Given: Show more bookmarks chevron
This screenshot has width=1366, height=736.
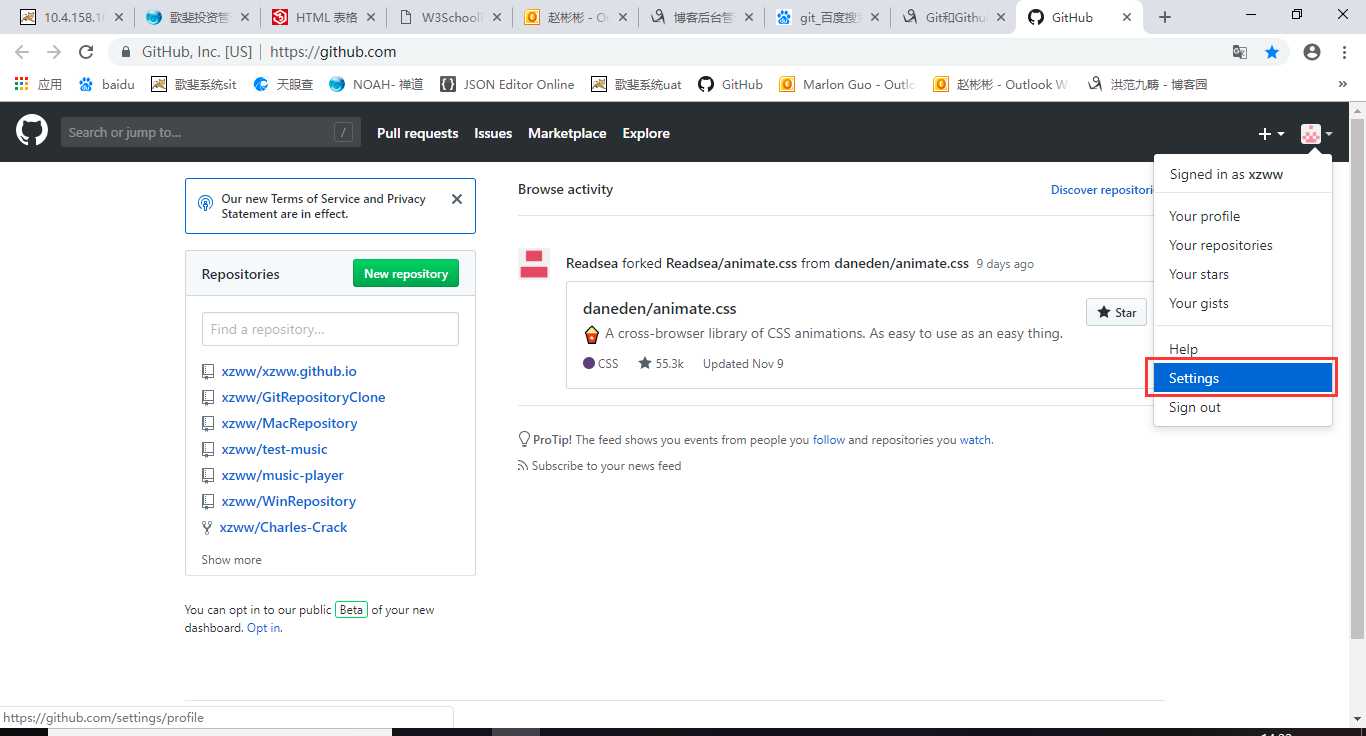Looking at the screenshot, I should click(x=1342, y=84).
